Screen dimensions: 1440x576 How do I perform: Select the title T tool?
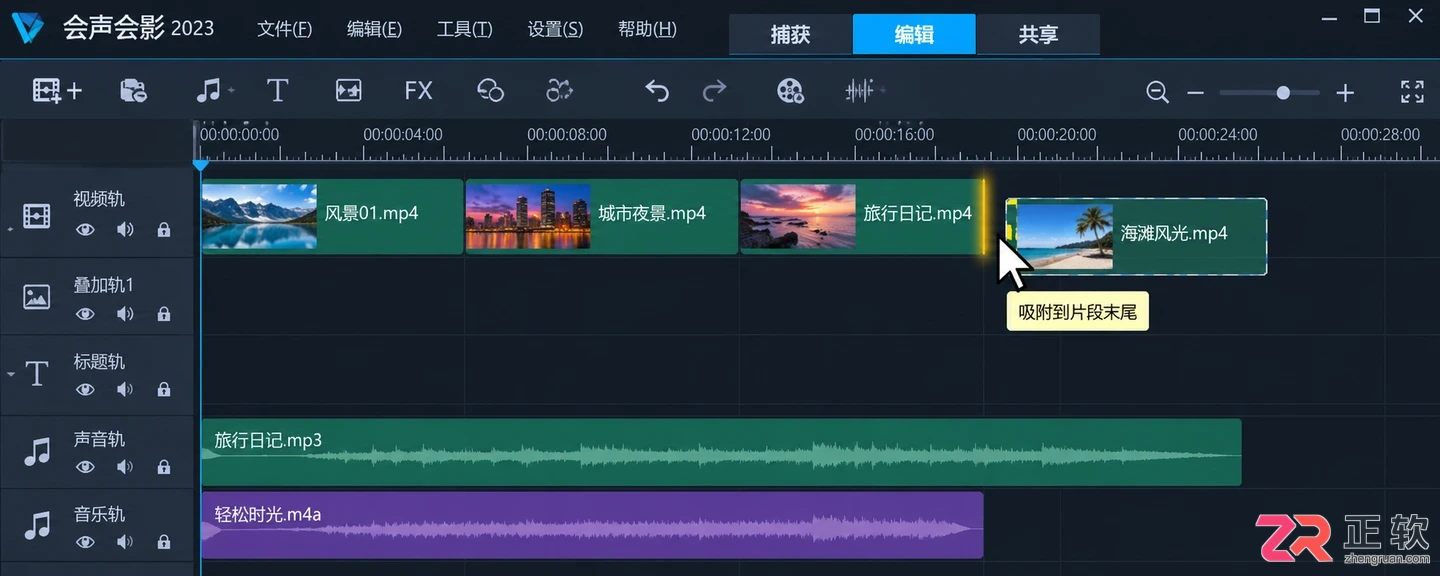pos(277,91)
